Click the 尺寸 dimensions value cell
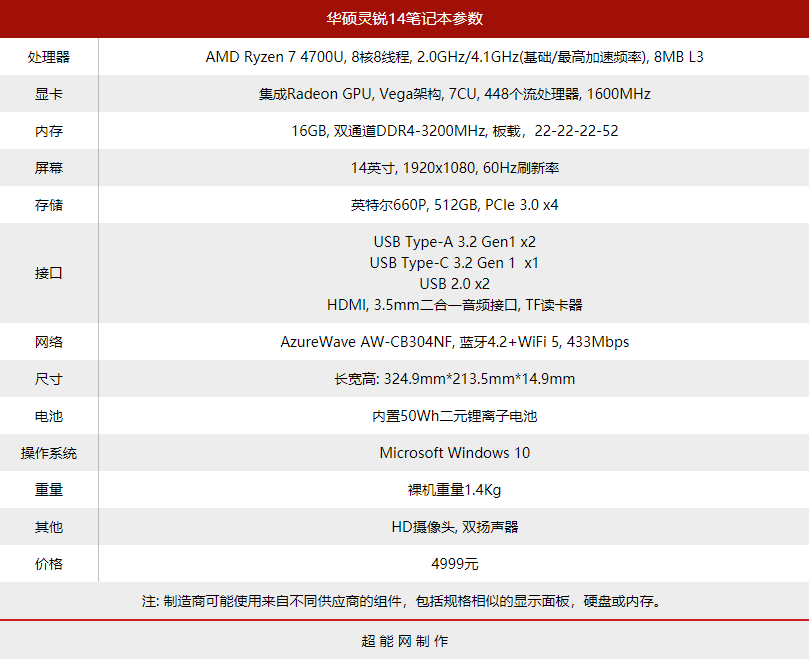The height and width of the screenshot is (659, 809). click(x=454, y=379)
